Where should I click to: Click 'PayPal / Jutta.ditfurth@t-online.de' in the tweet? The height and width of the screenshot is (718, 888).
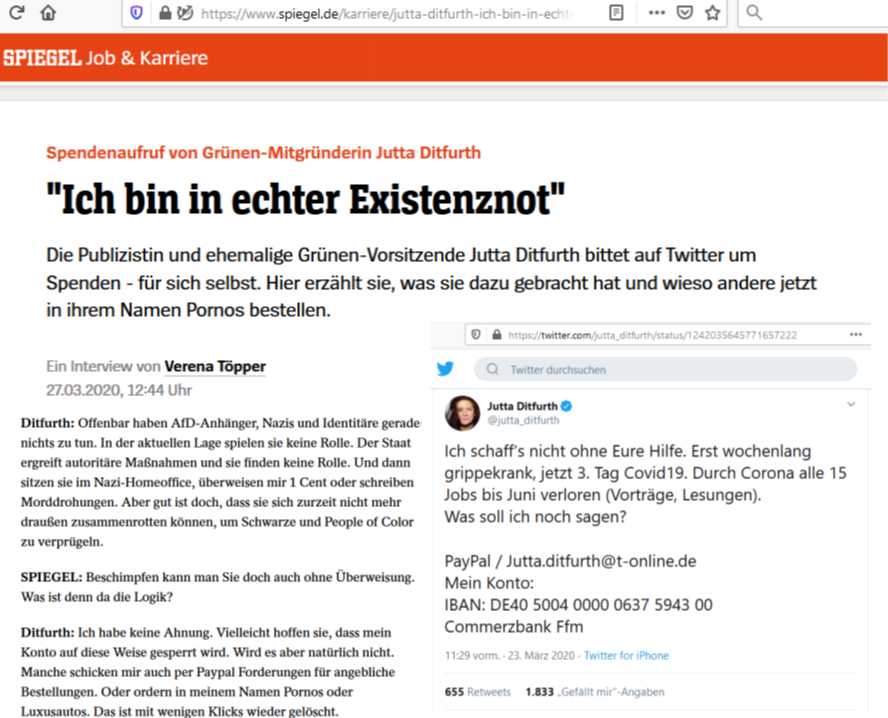point(570,561)
